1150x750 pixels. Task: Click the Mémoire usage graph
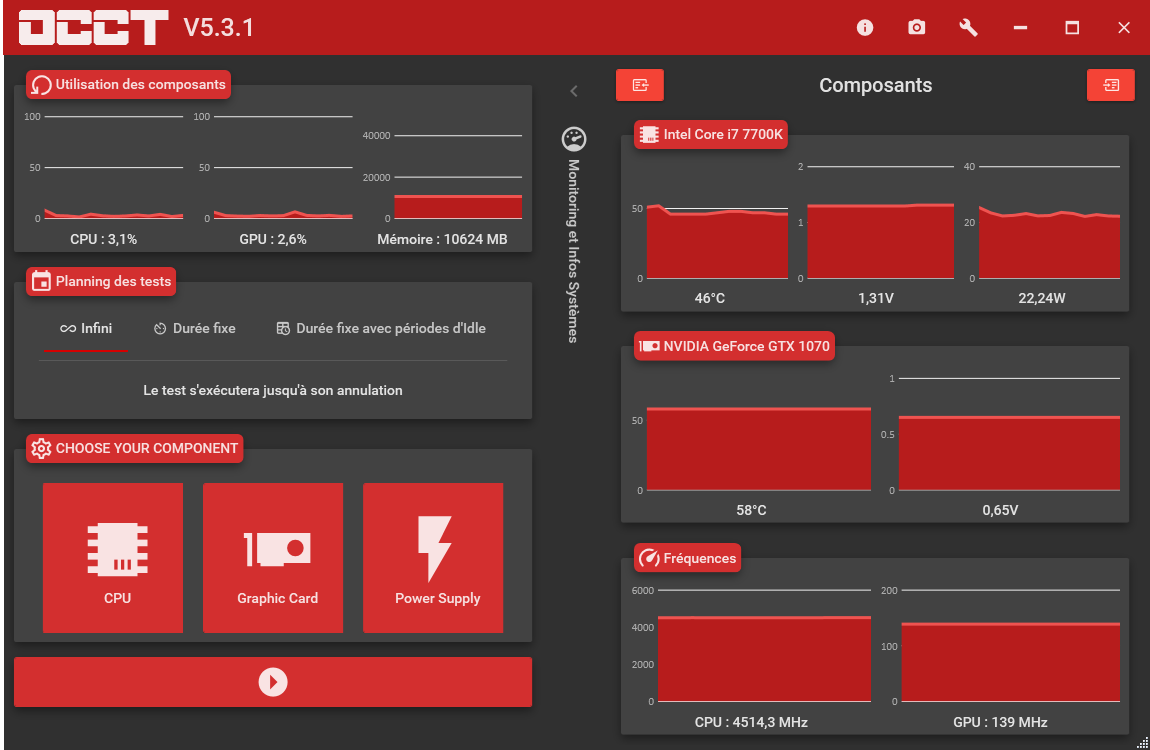457,206
